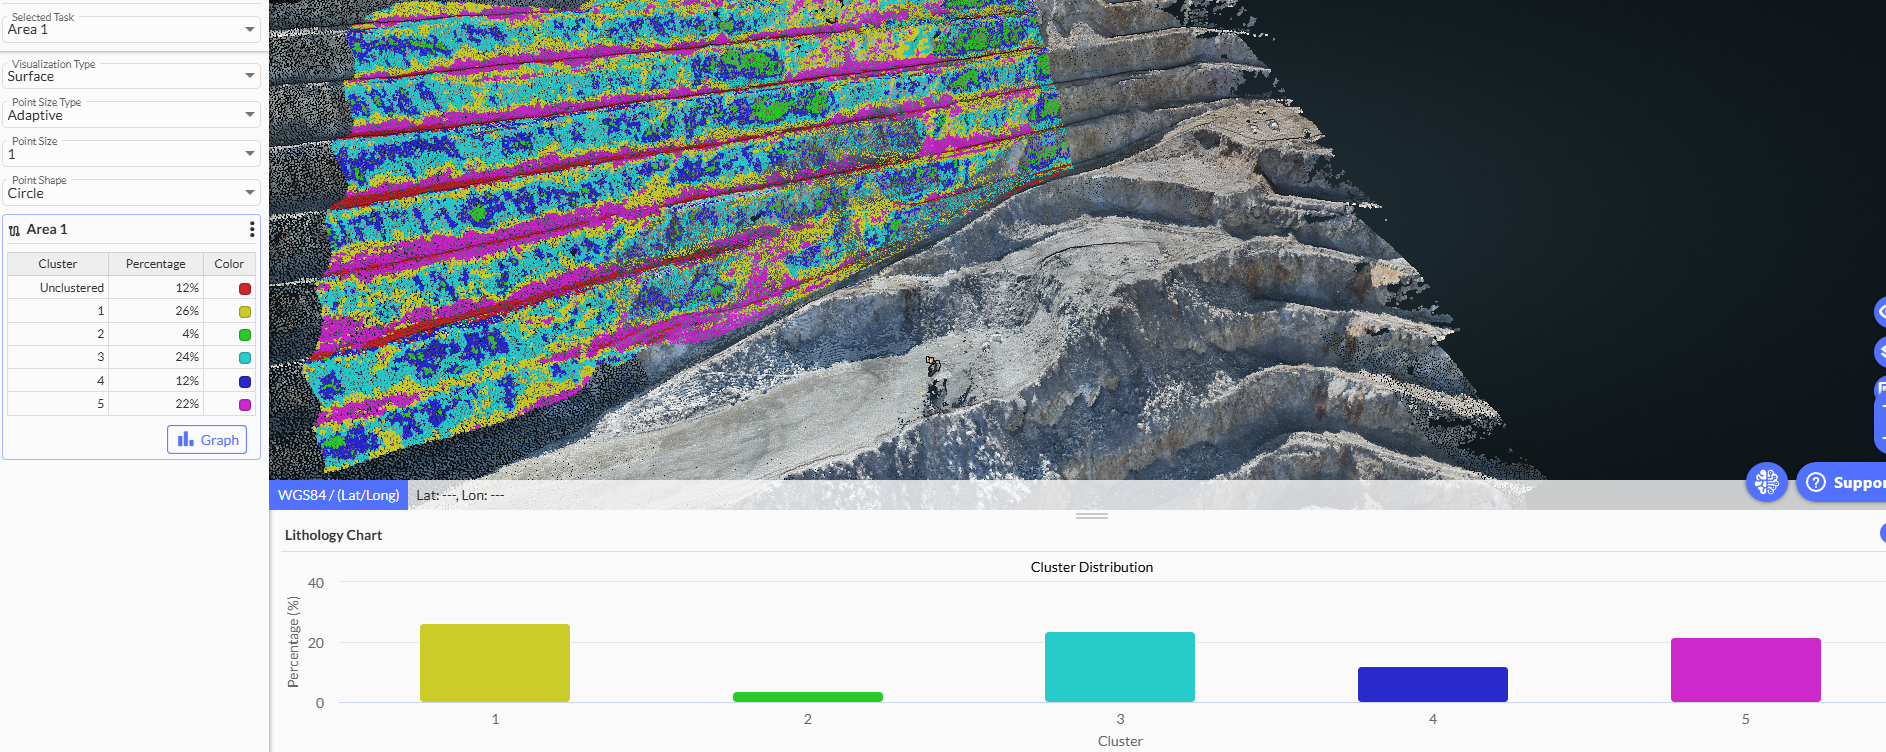The width and height of the screenshot is (1886, 752).
Task: Pick the yellow cluster 1 color swatch
Action: click(245, 312)
